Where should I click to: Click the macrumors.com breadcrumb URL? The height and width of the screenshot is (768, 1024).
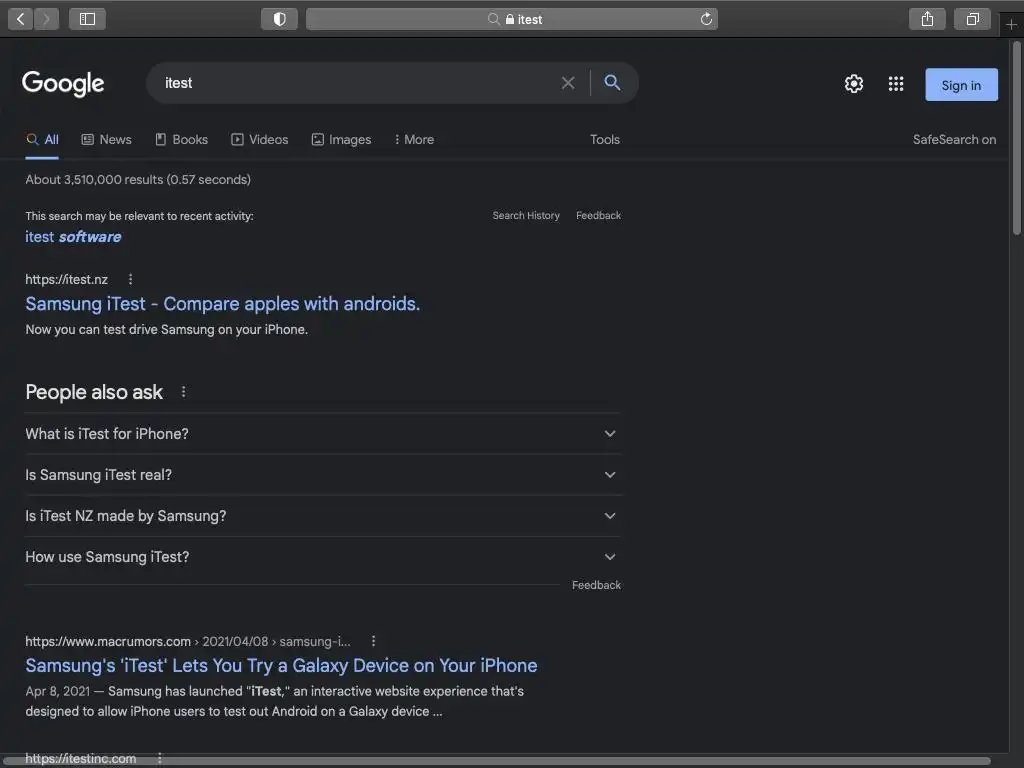[188, 641]
